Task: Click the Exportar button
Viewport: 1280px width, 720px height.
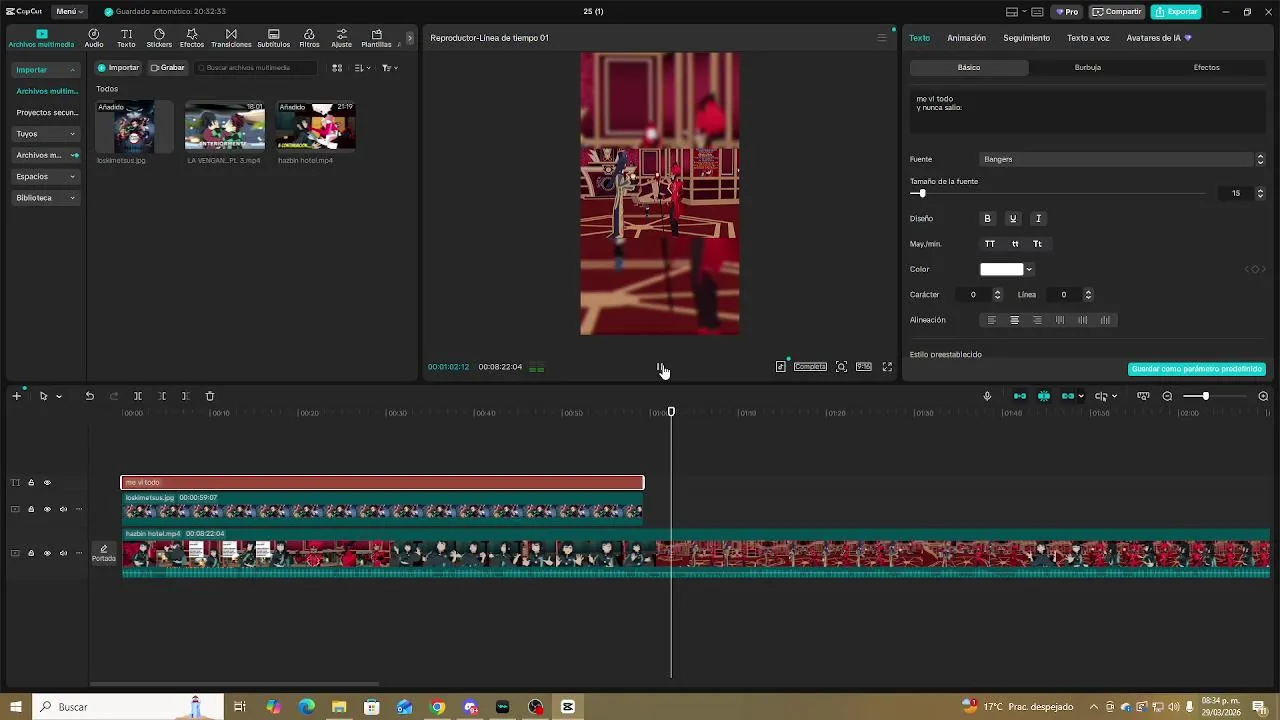Action: 1176,12
